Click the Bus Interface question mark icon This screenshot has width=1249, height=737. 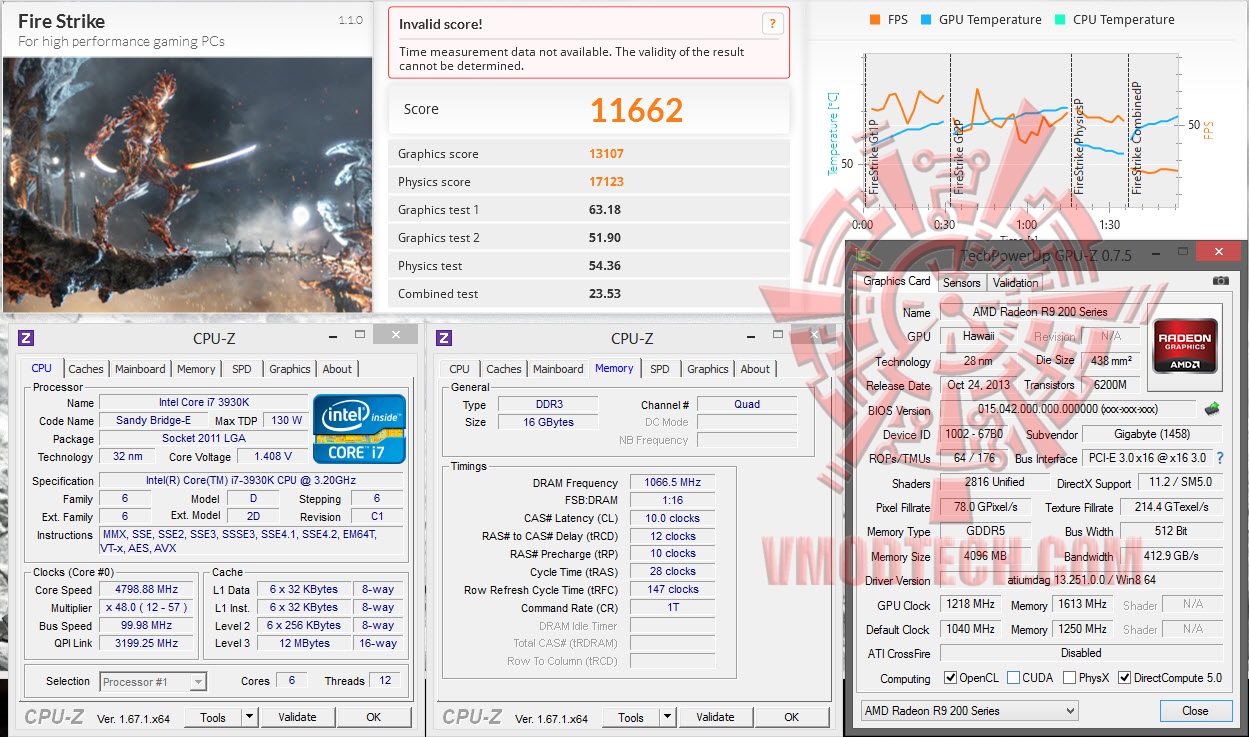coord(1221,457)
